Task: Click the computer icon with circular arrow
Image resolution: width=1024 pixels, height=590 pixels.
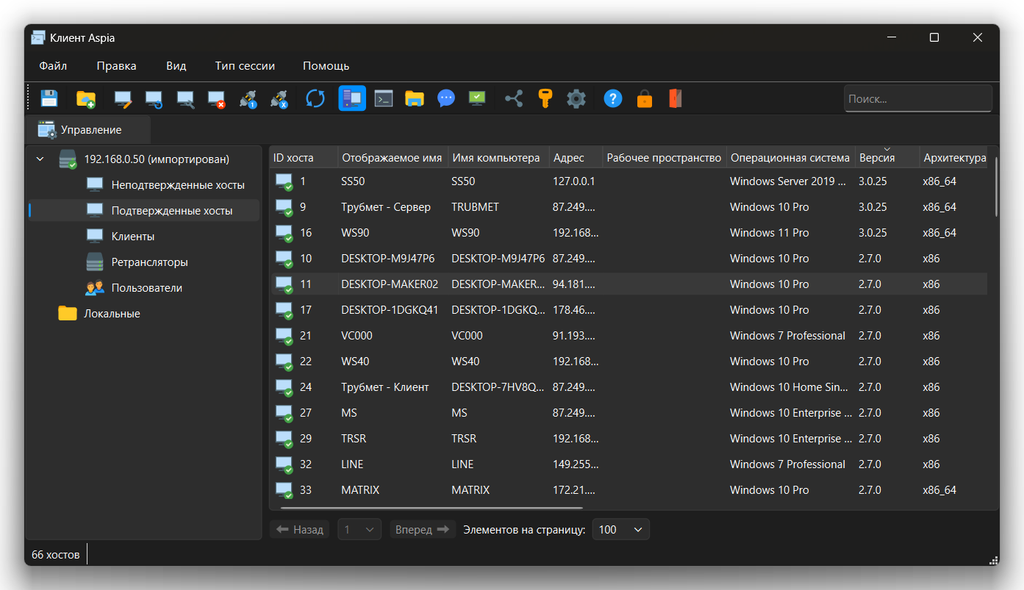Action: click(154, 99)
